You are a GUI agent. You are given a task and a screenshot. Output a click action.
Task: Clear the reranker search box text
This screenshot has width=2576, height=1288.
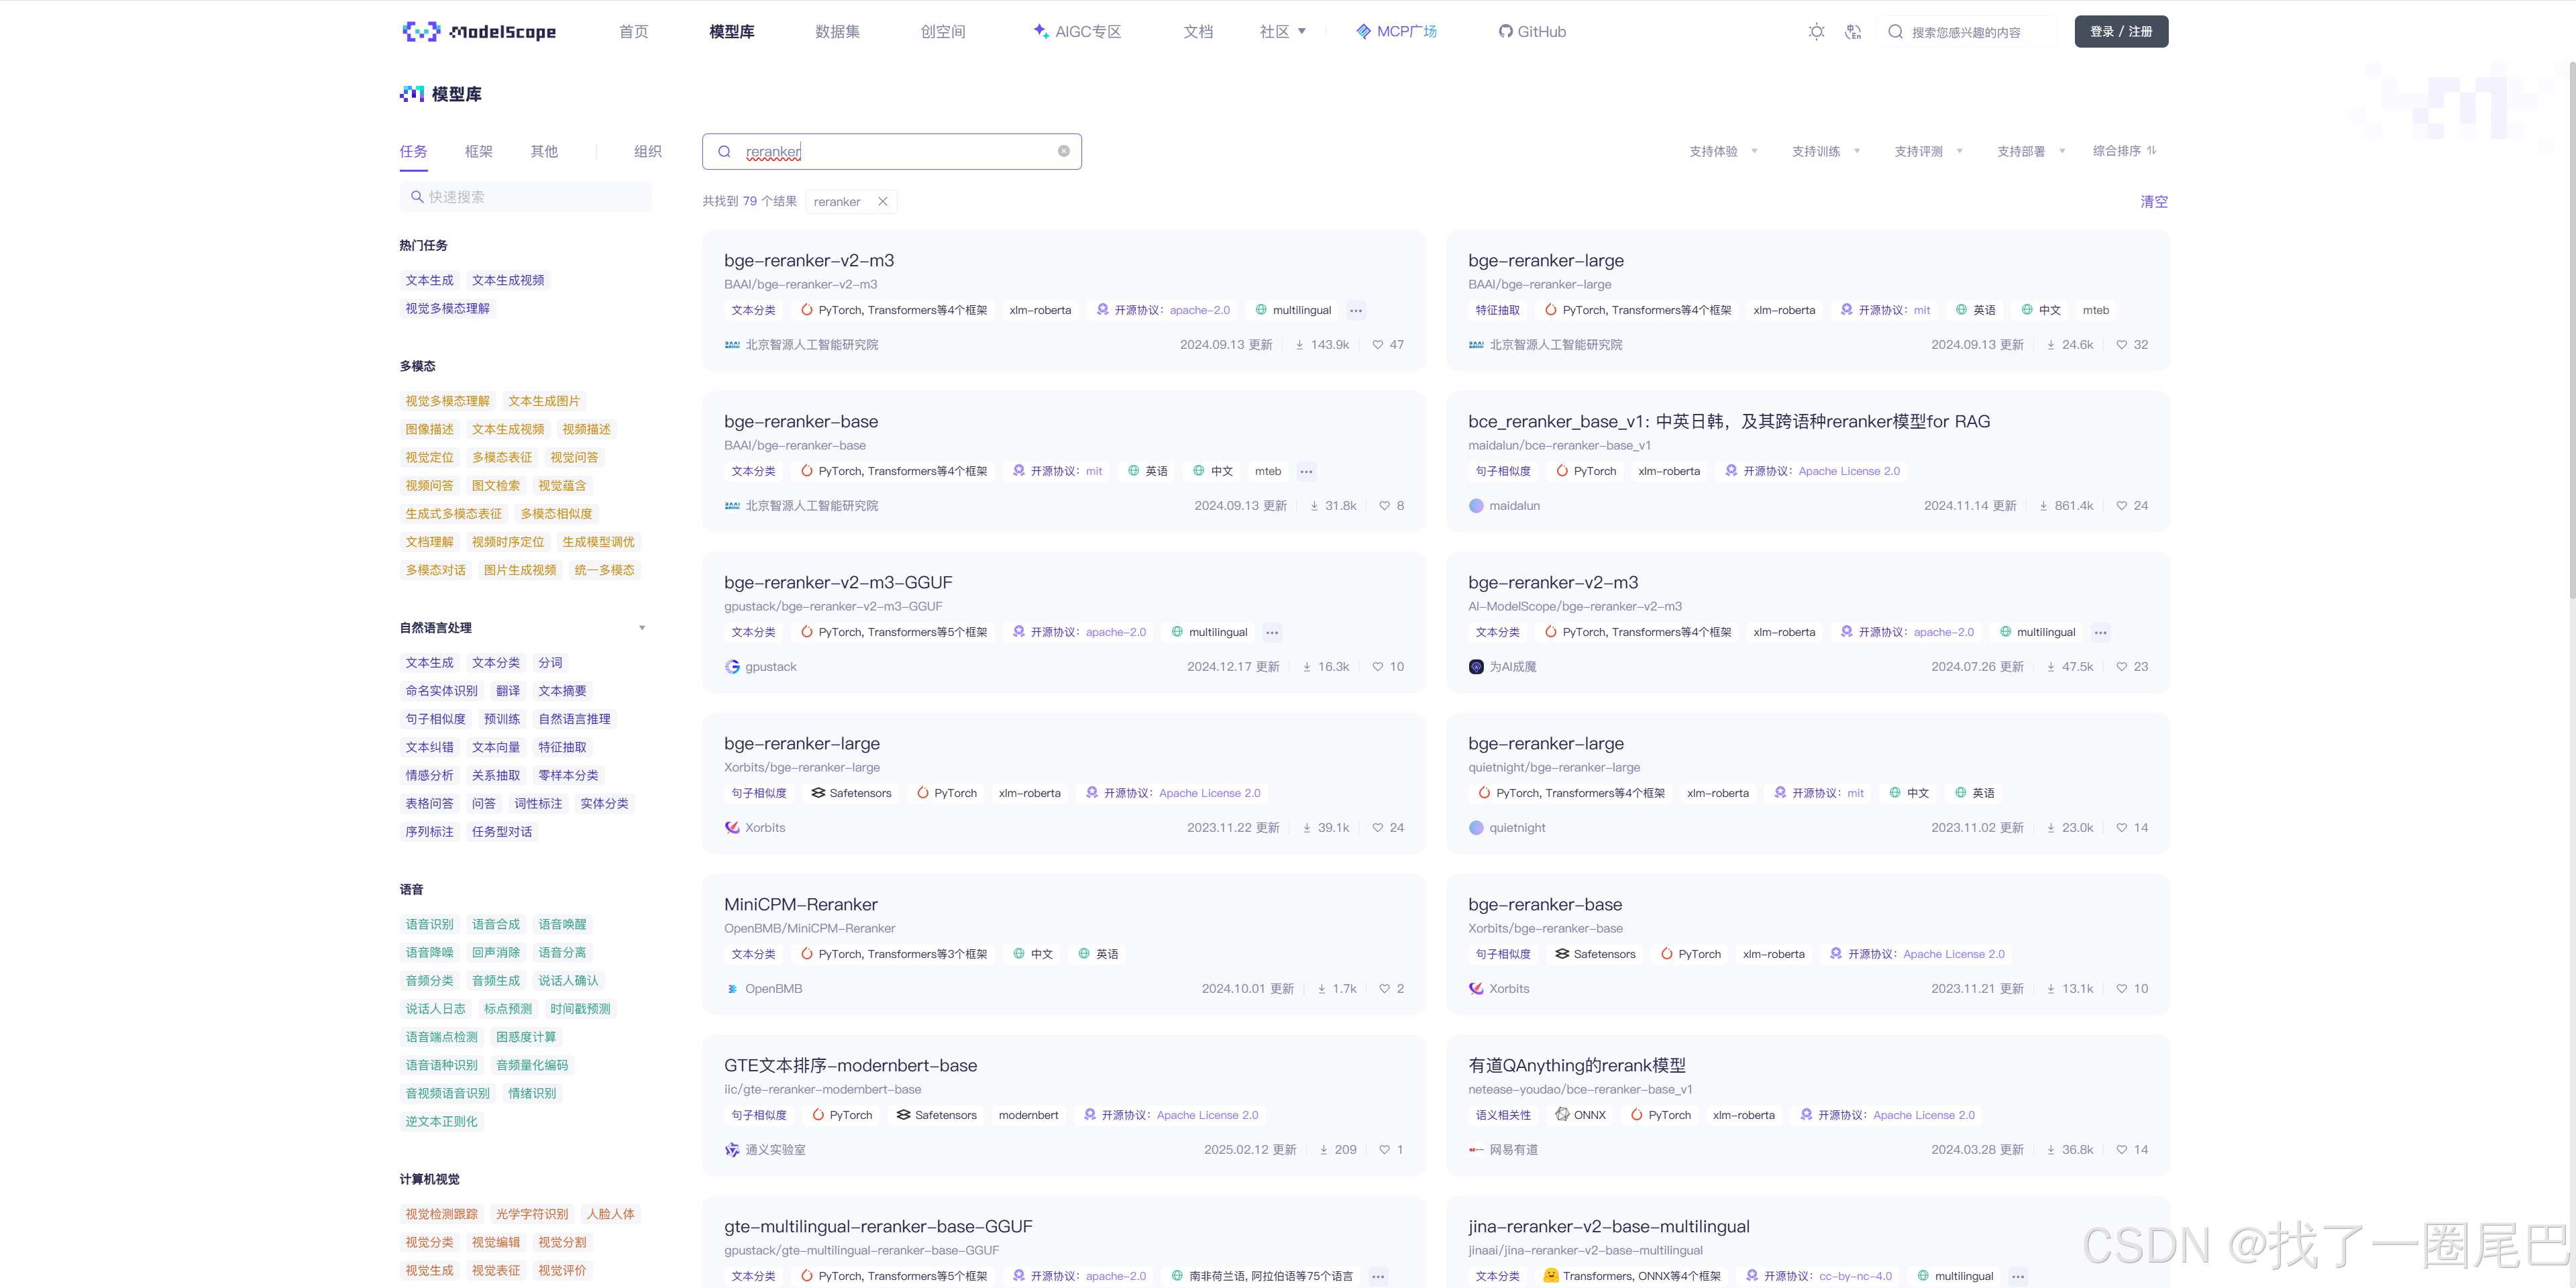pos(1063,151)
